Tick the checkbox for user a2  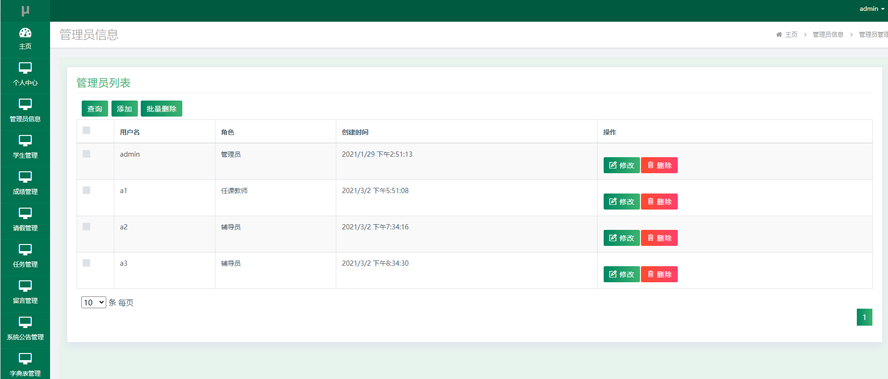pyautogui.click(x=87, y=226)
